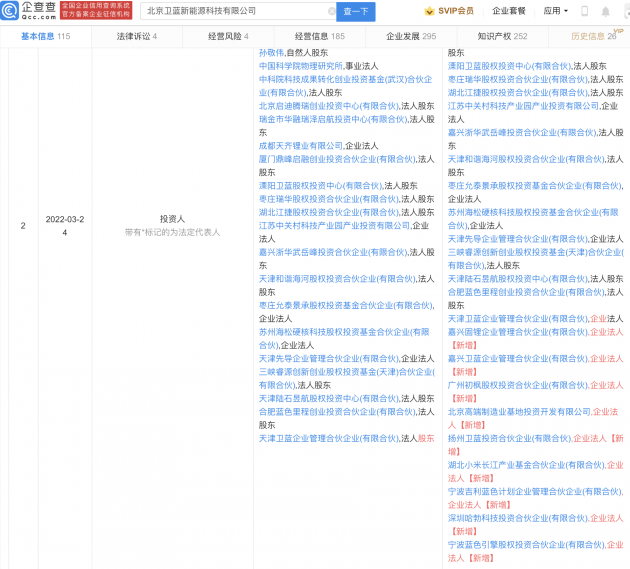Image resolution: width=630 pixels, height=569 pixels.
Task: Open 广州初枫股权投资合伙企业 link
Action: coord(518,385)
